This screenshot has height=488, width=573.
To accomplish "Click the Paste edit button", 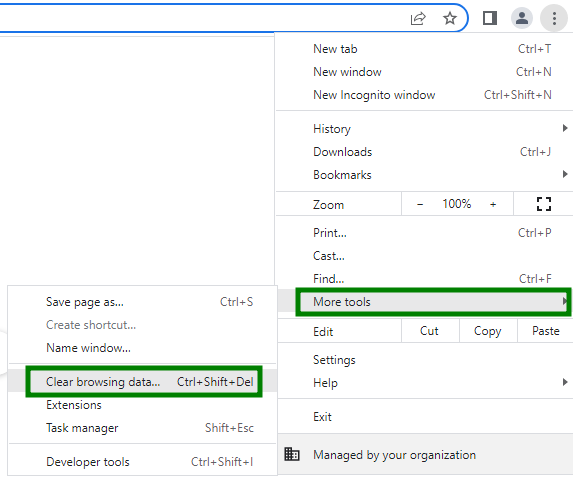I will click(546, 331).
